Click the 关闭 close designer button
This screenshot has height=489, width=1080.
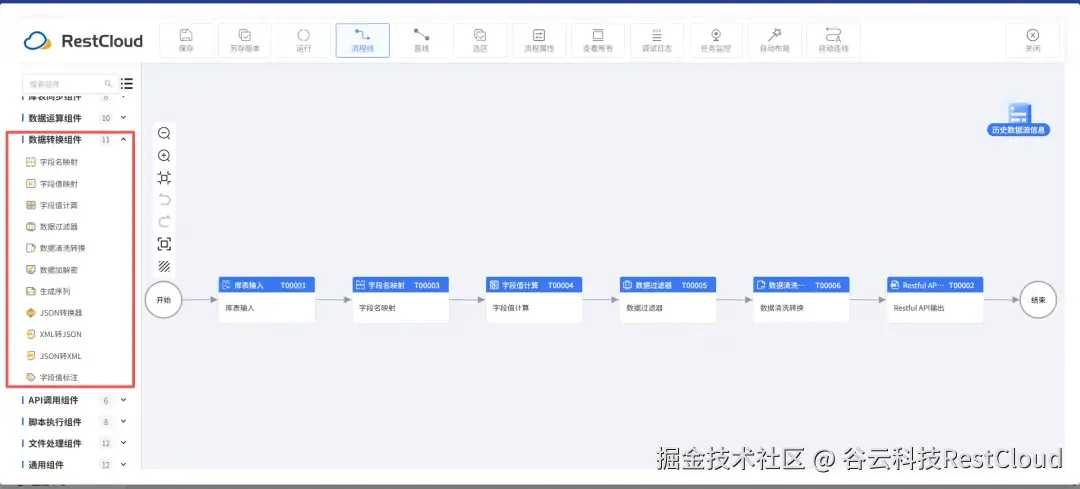tap(1032, 41)
